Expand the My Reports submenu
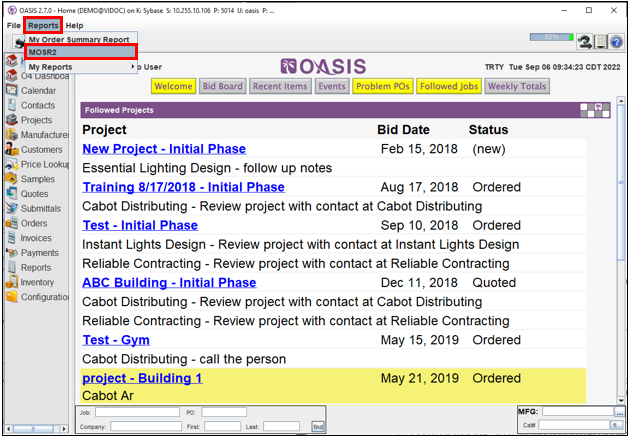This screenshot has width=631, height=439. [81, 67]
